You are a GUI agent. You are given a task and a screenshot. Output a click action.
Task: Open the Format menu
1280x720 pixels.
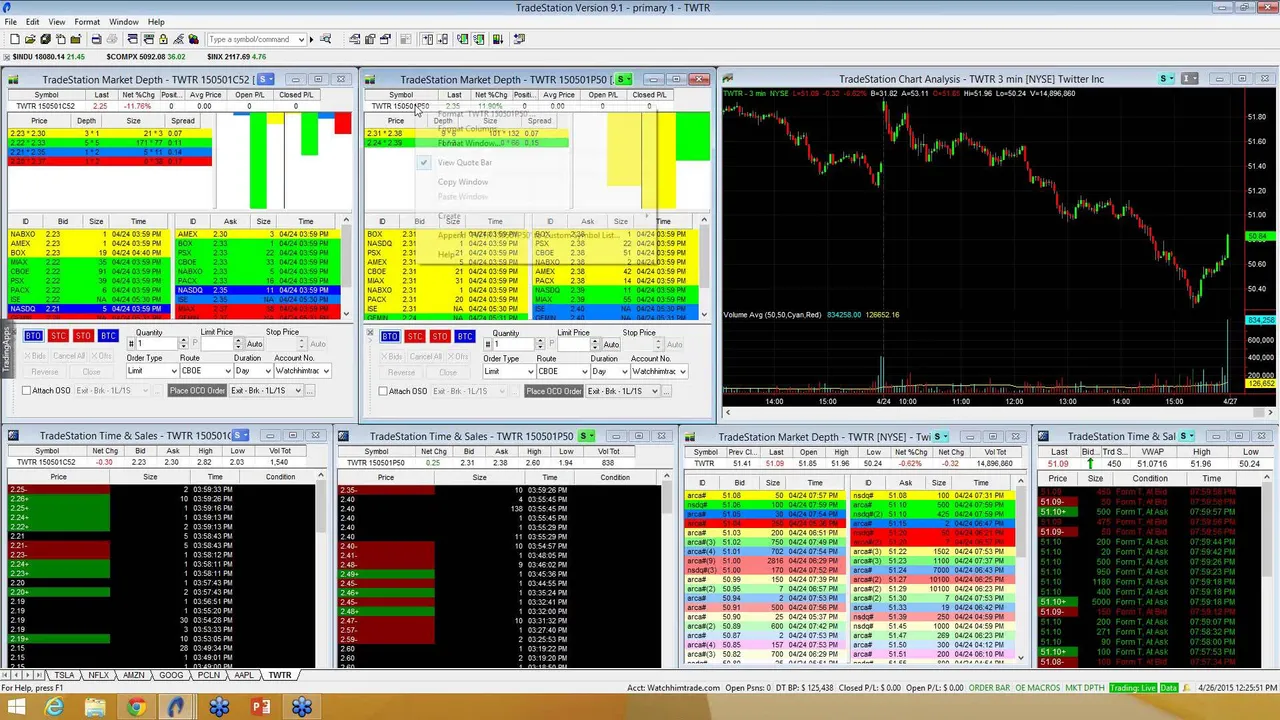click(x=87, y=21)
